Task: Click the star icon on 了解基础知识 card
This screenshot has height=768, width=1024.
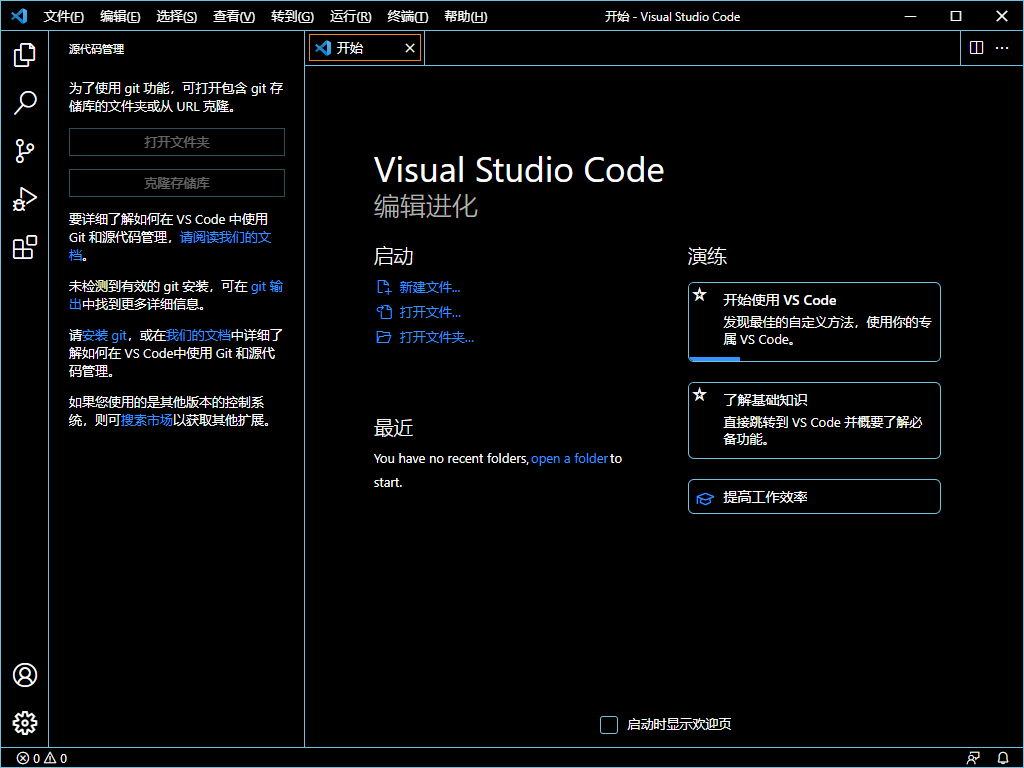Action: click(x=699, y=394)
